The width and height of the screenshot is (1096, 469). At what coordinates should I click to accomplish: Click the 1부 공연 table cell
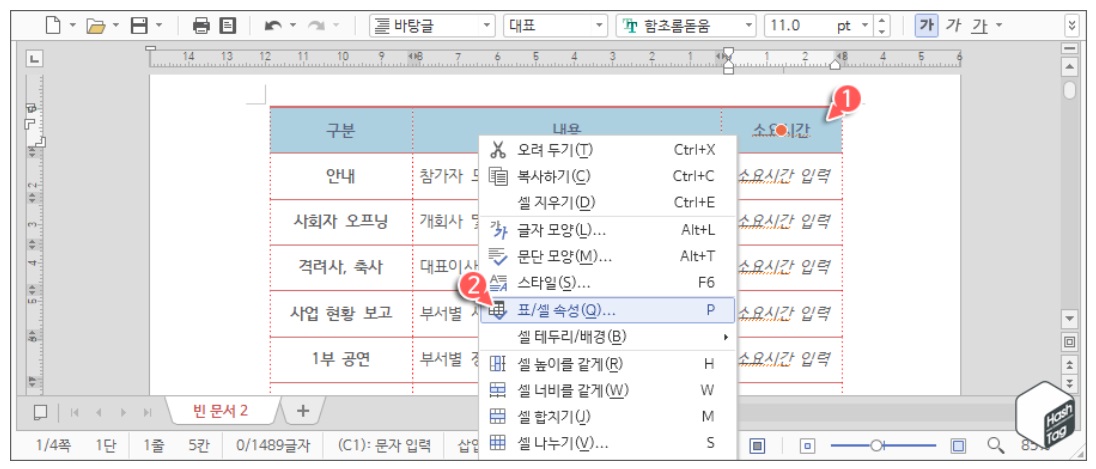[341, 359]
